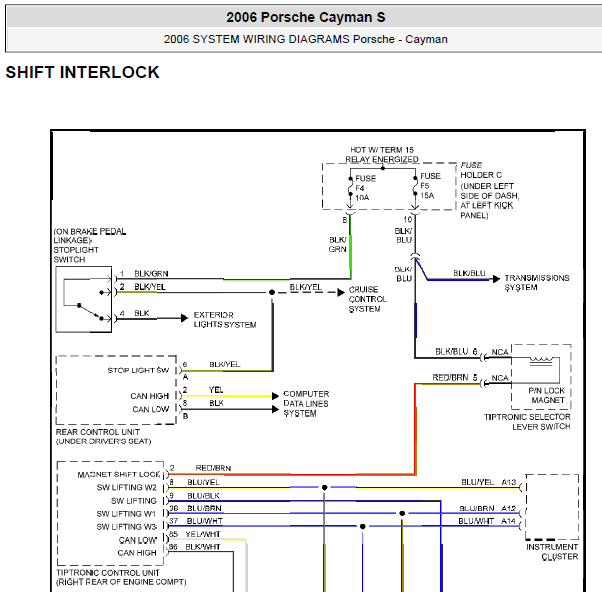Image resolution: width=602 pixels, height=592 pixels.
Task: Select the "2006 SYSTEM WIRING DIAGRAMS Porsche - Cayman" subtitle
Action: [306, 39]
